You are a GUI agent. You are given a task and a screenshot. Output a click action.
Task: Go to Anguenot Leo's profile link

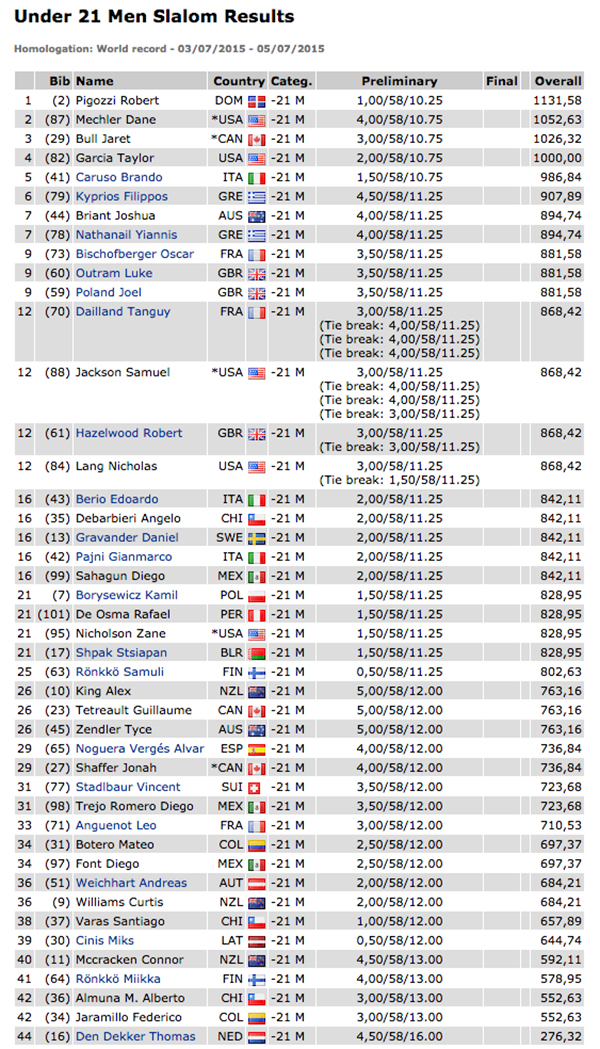point(116,826)
